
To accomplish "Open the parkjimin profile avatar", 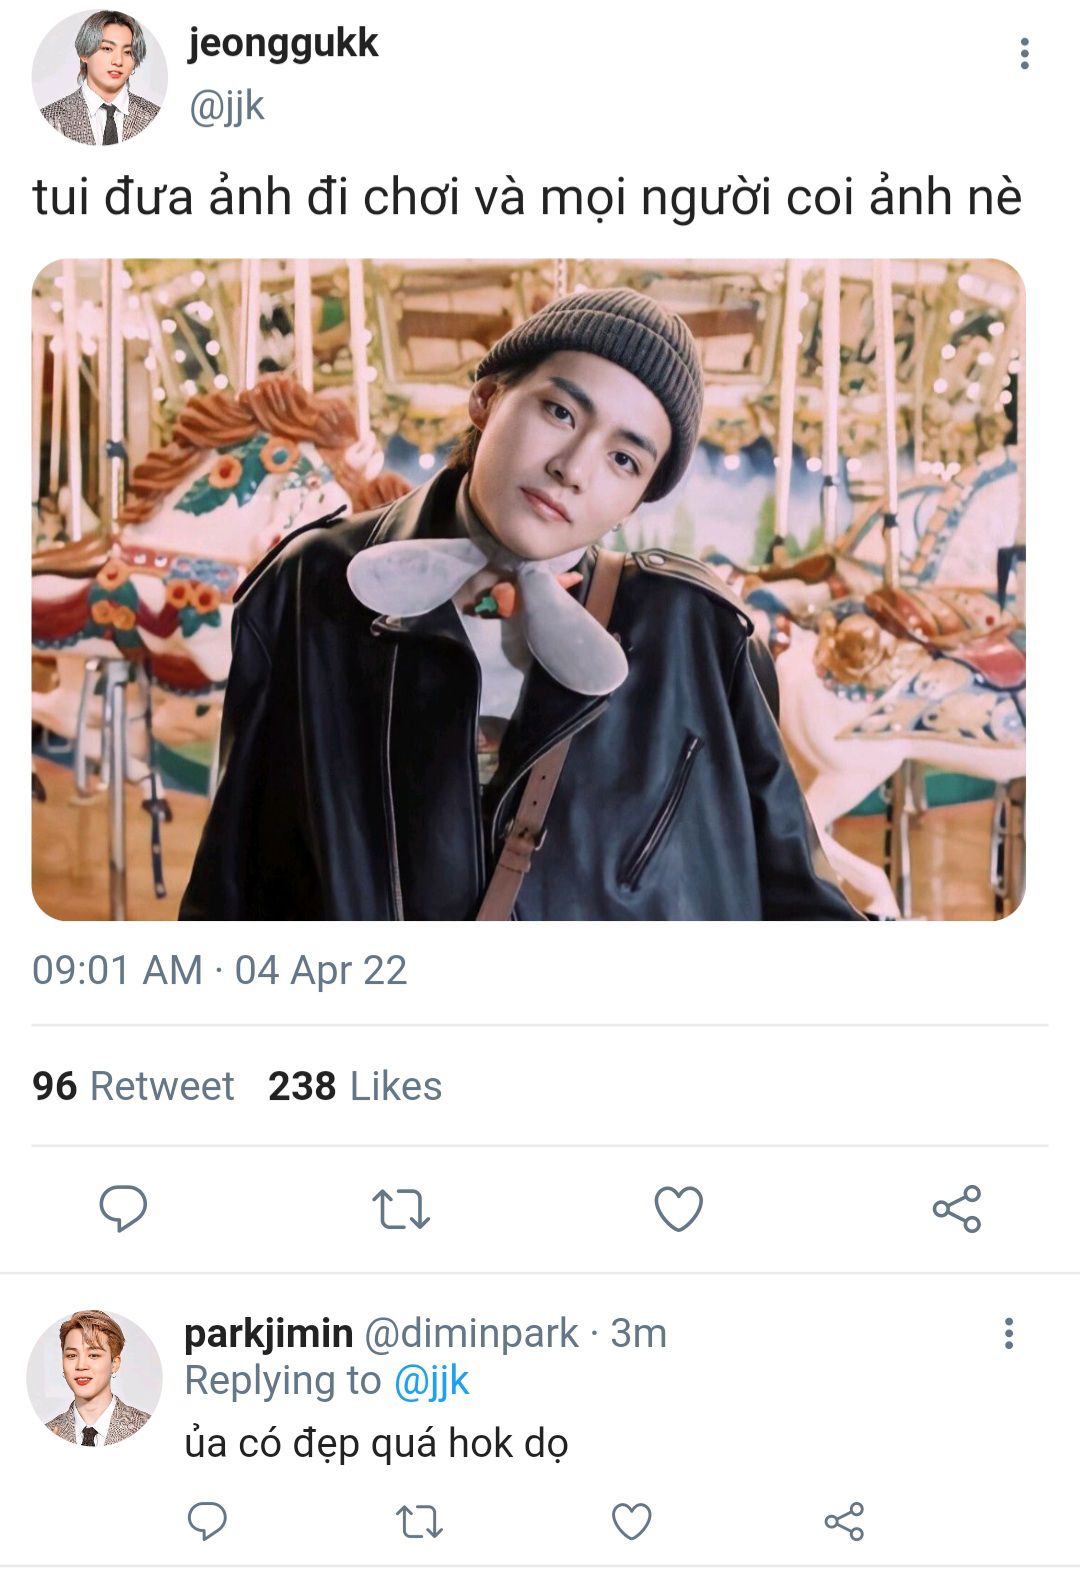I will [x=94, y=1378].
